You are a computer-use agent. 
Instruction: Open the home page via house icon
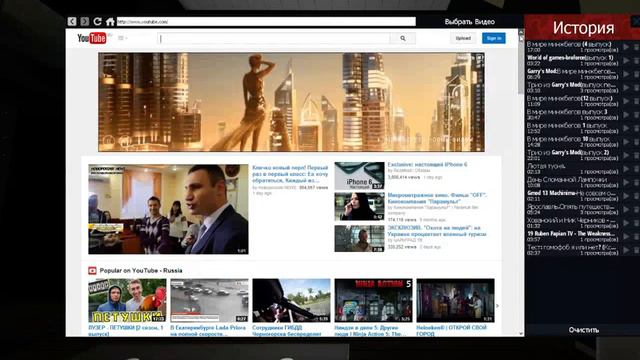110,21
